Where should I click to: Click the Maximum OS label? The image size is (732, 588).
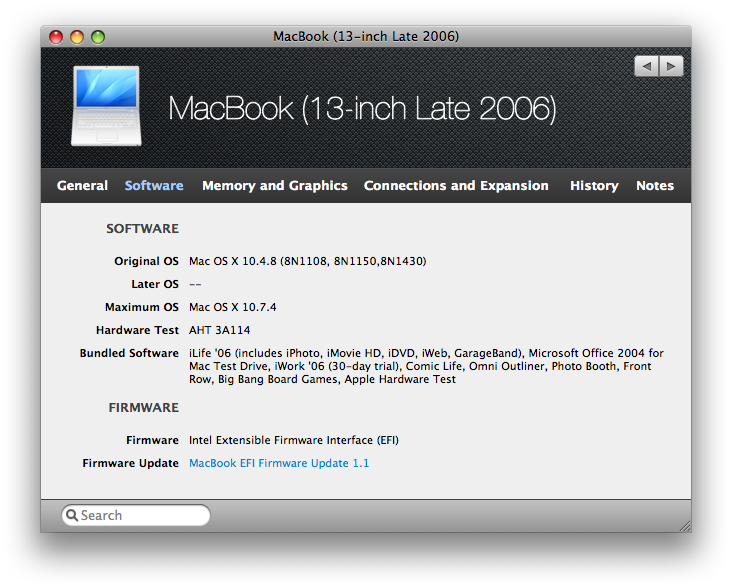(x=142, y=307)
